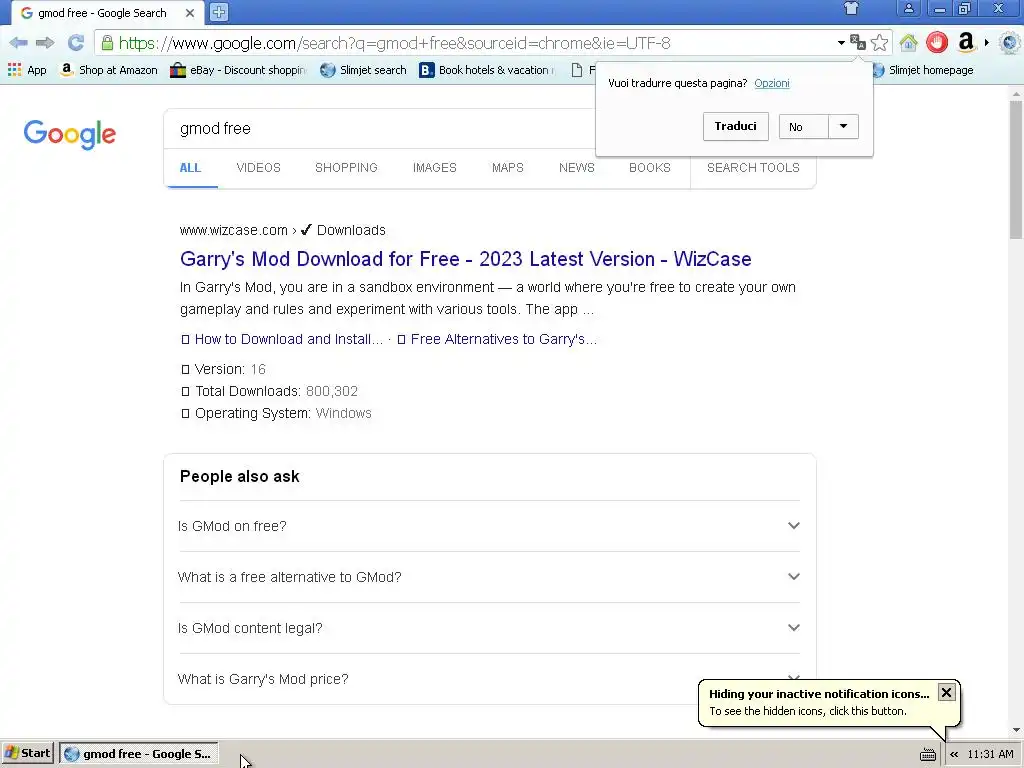Click the page vertical scrollbar thumb
This screenshot has width=1024, height=768.
1016,170
